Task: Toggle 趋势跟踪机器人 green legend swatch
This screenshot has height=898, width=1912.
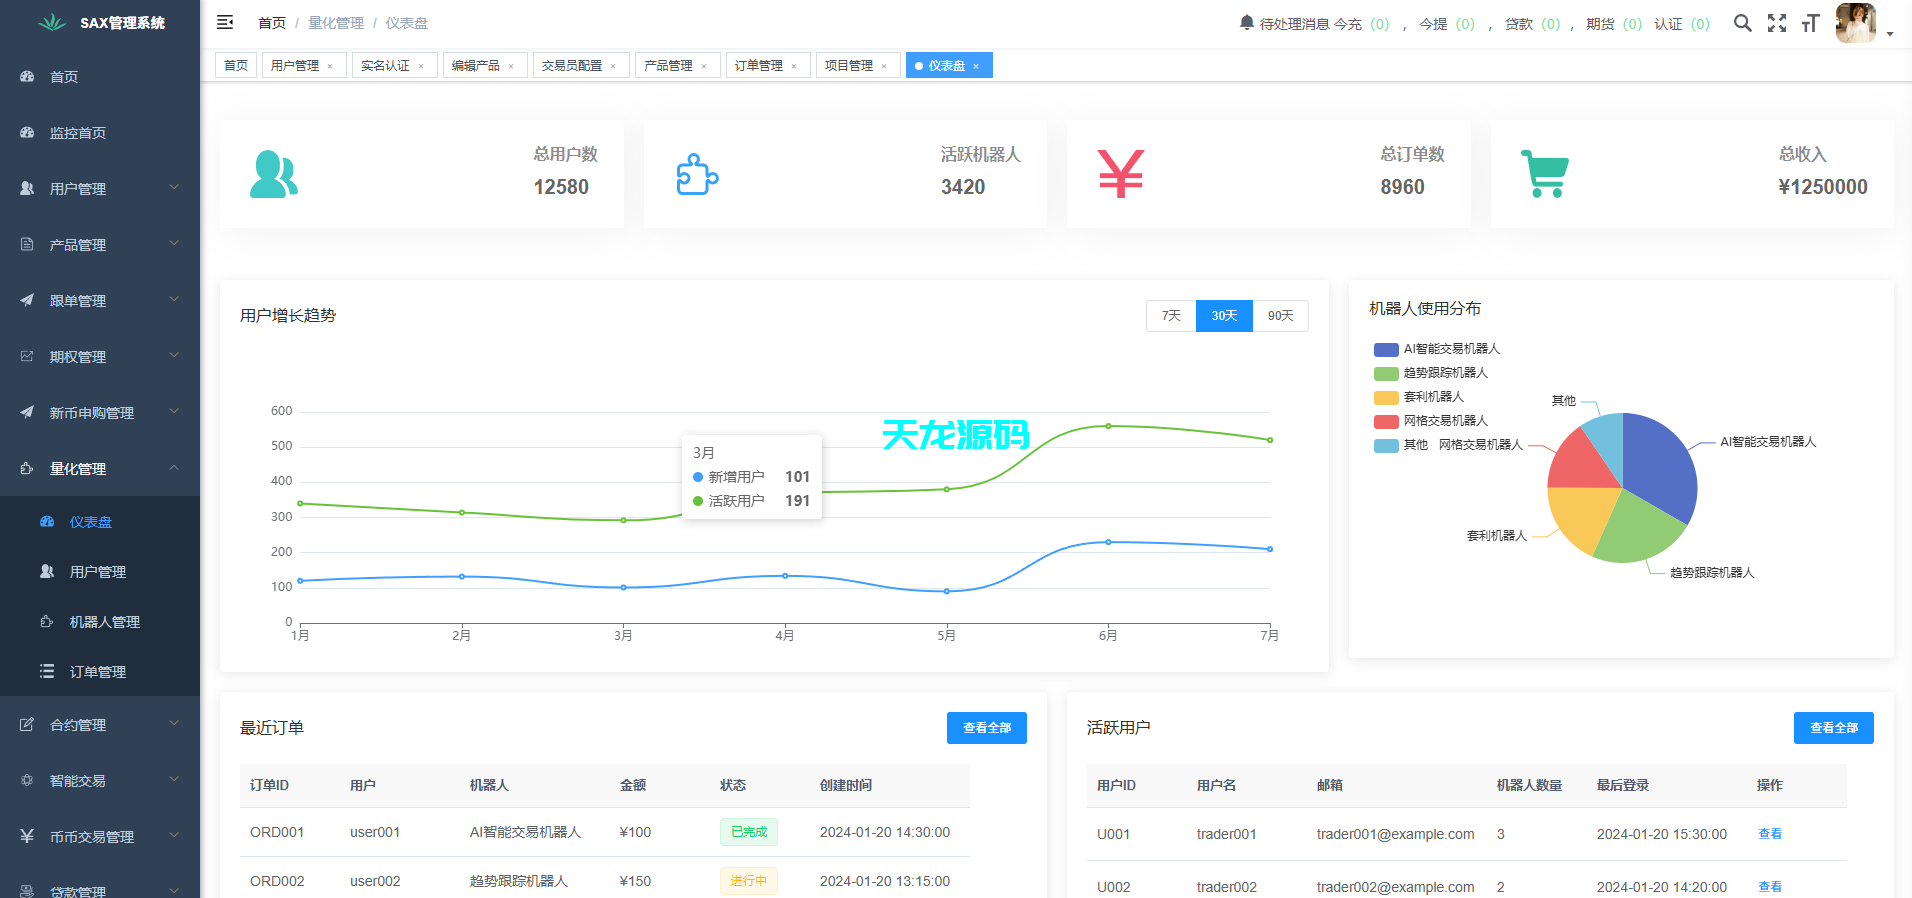Action: coord(1386,373)
